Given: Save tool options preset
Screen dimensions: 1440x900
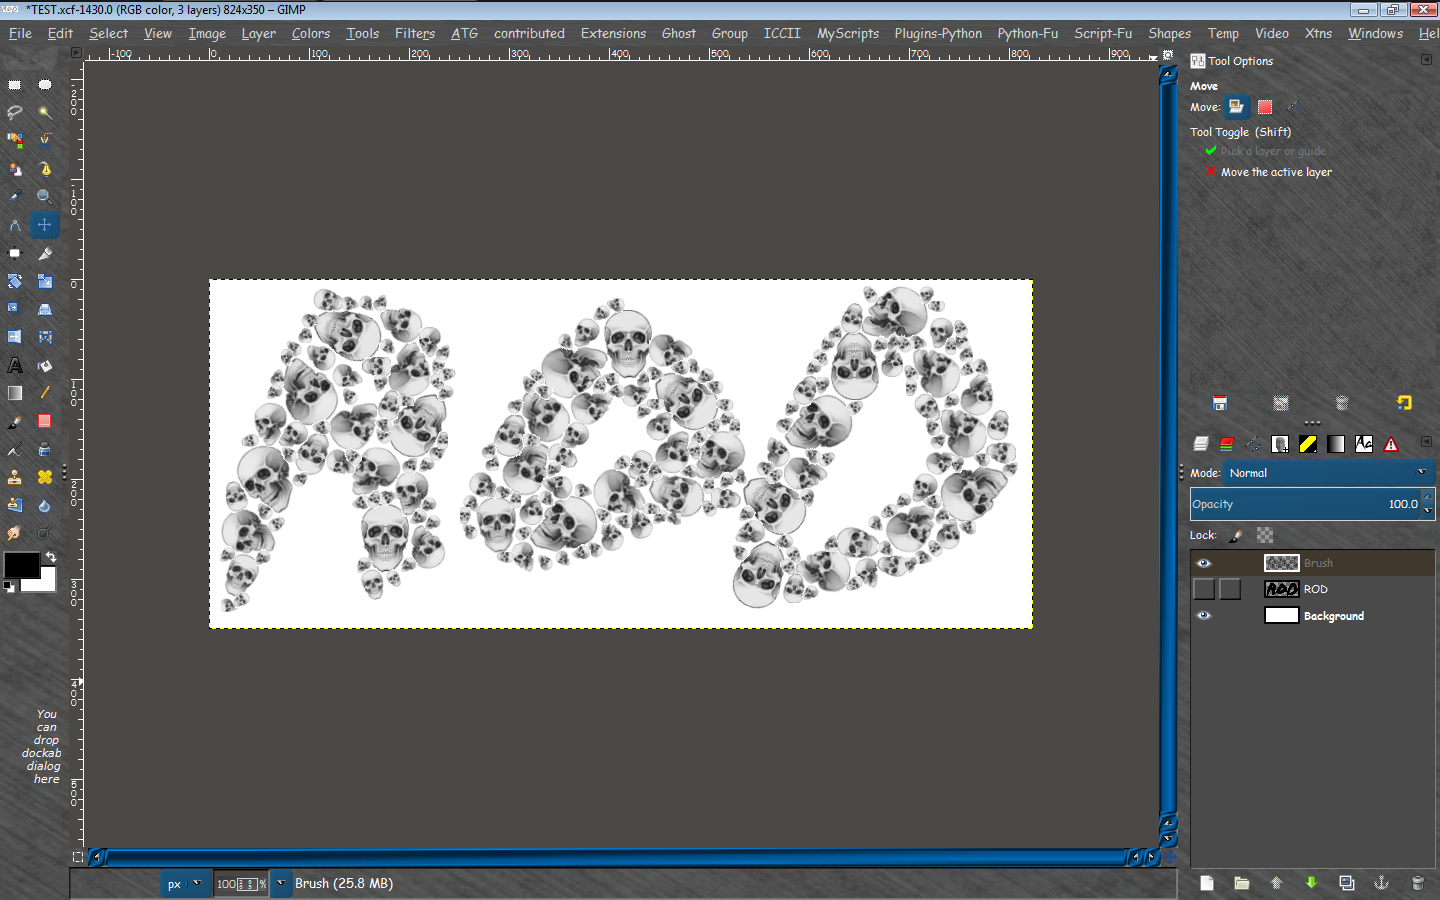Looking at the screenshot, I should click(x=1220, y=403).
